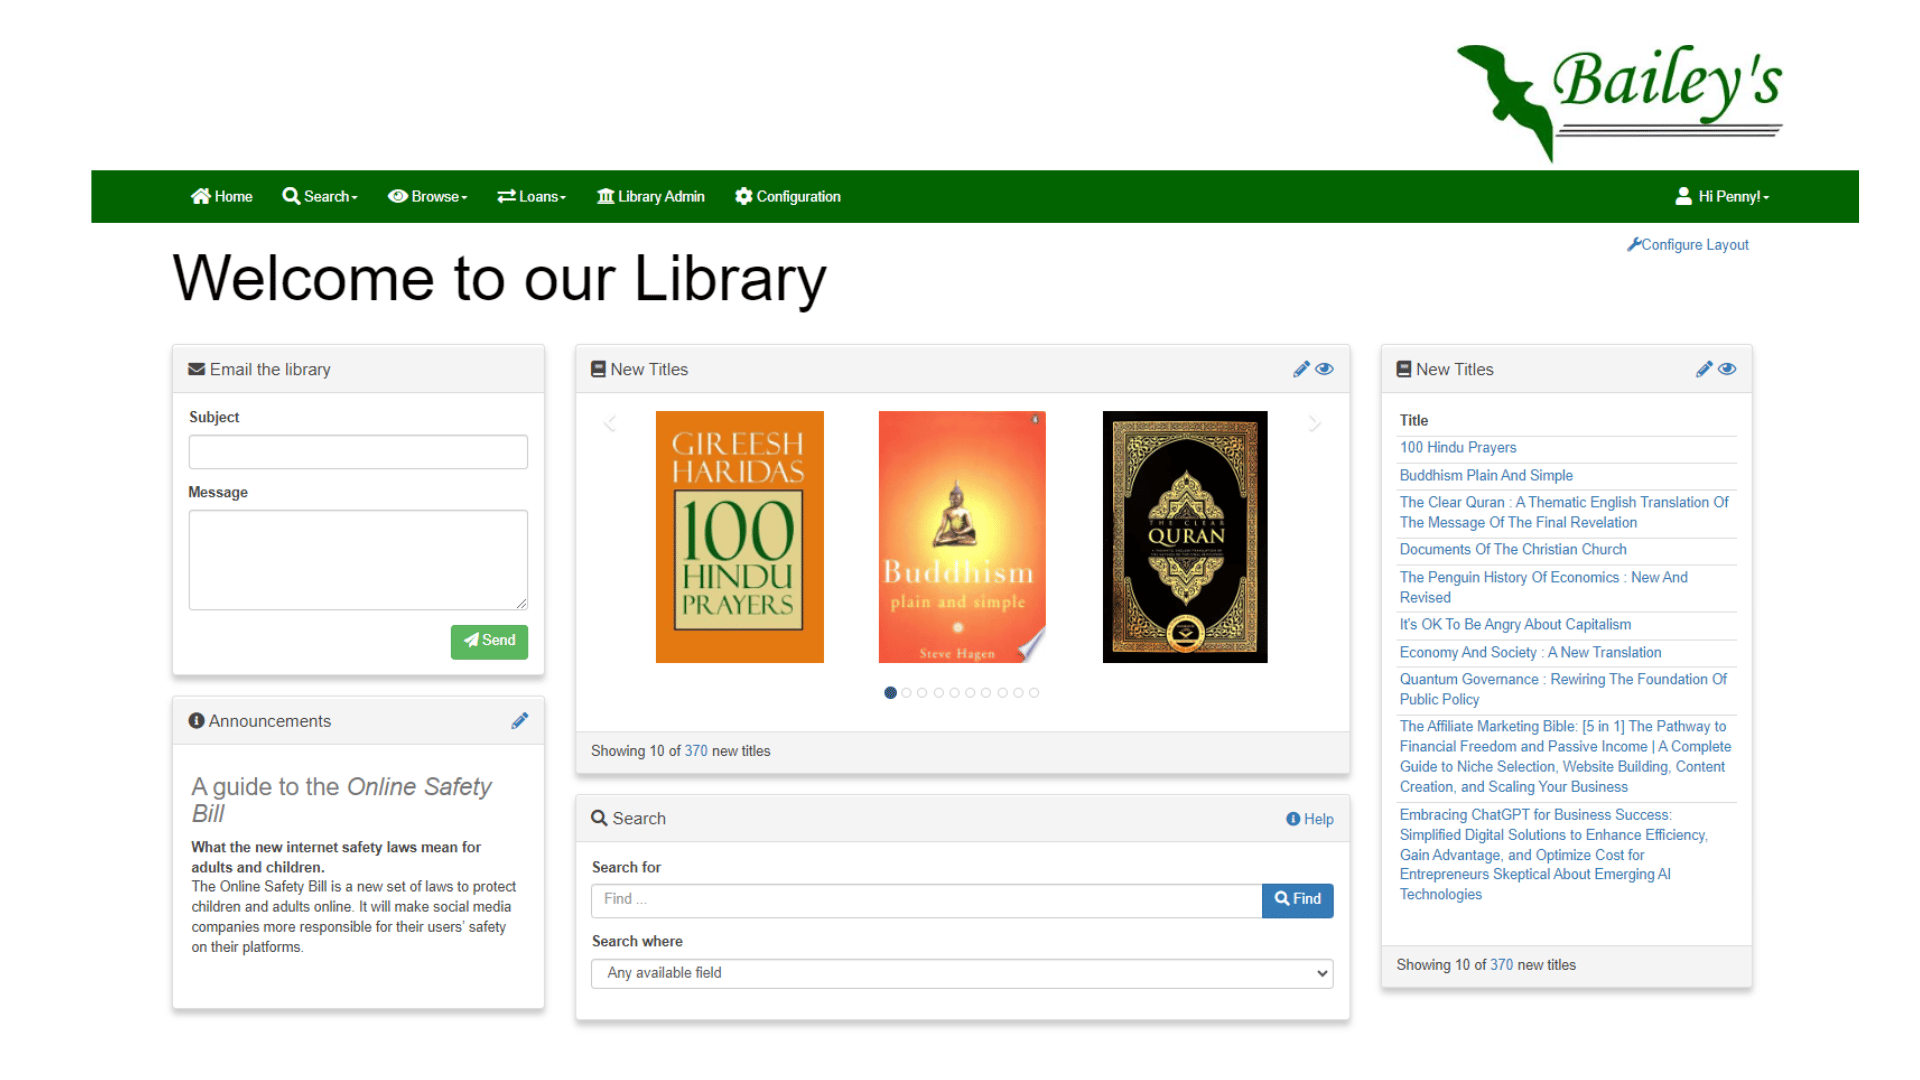Open the Search where dropdown

pyautogui.click(x=962, y=973)
